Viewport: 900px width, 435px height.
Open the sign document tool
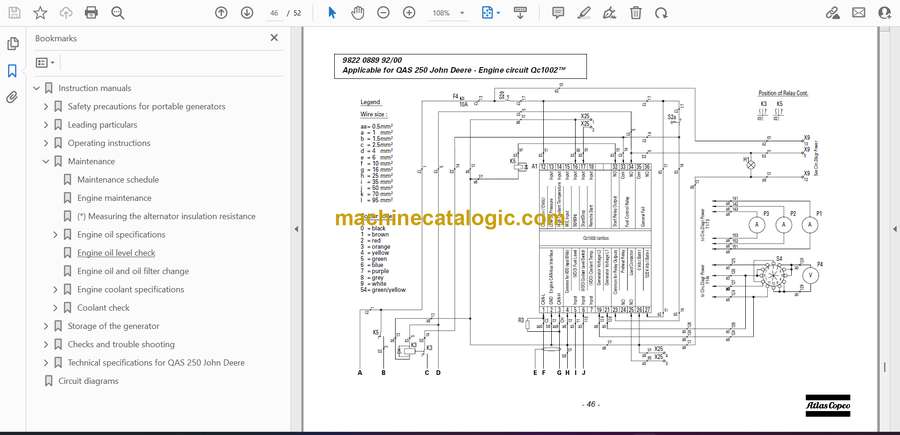(610, 13)
